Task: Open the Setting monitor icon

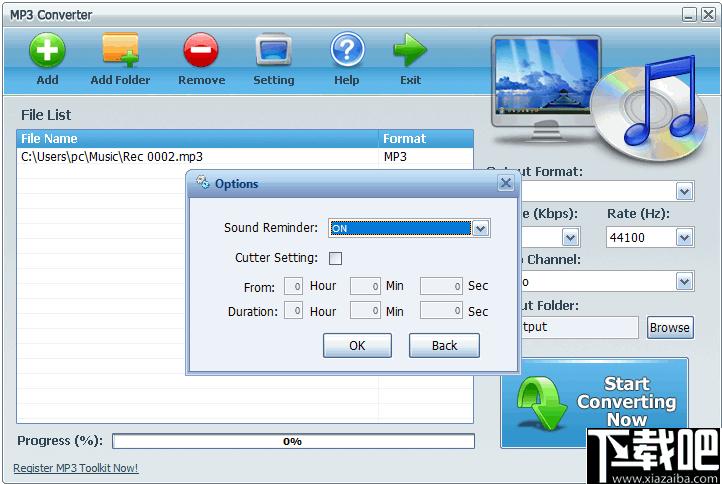Action: (274, 50)
